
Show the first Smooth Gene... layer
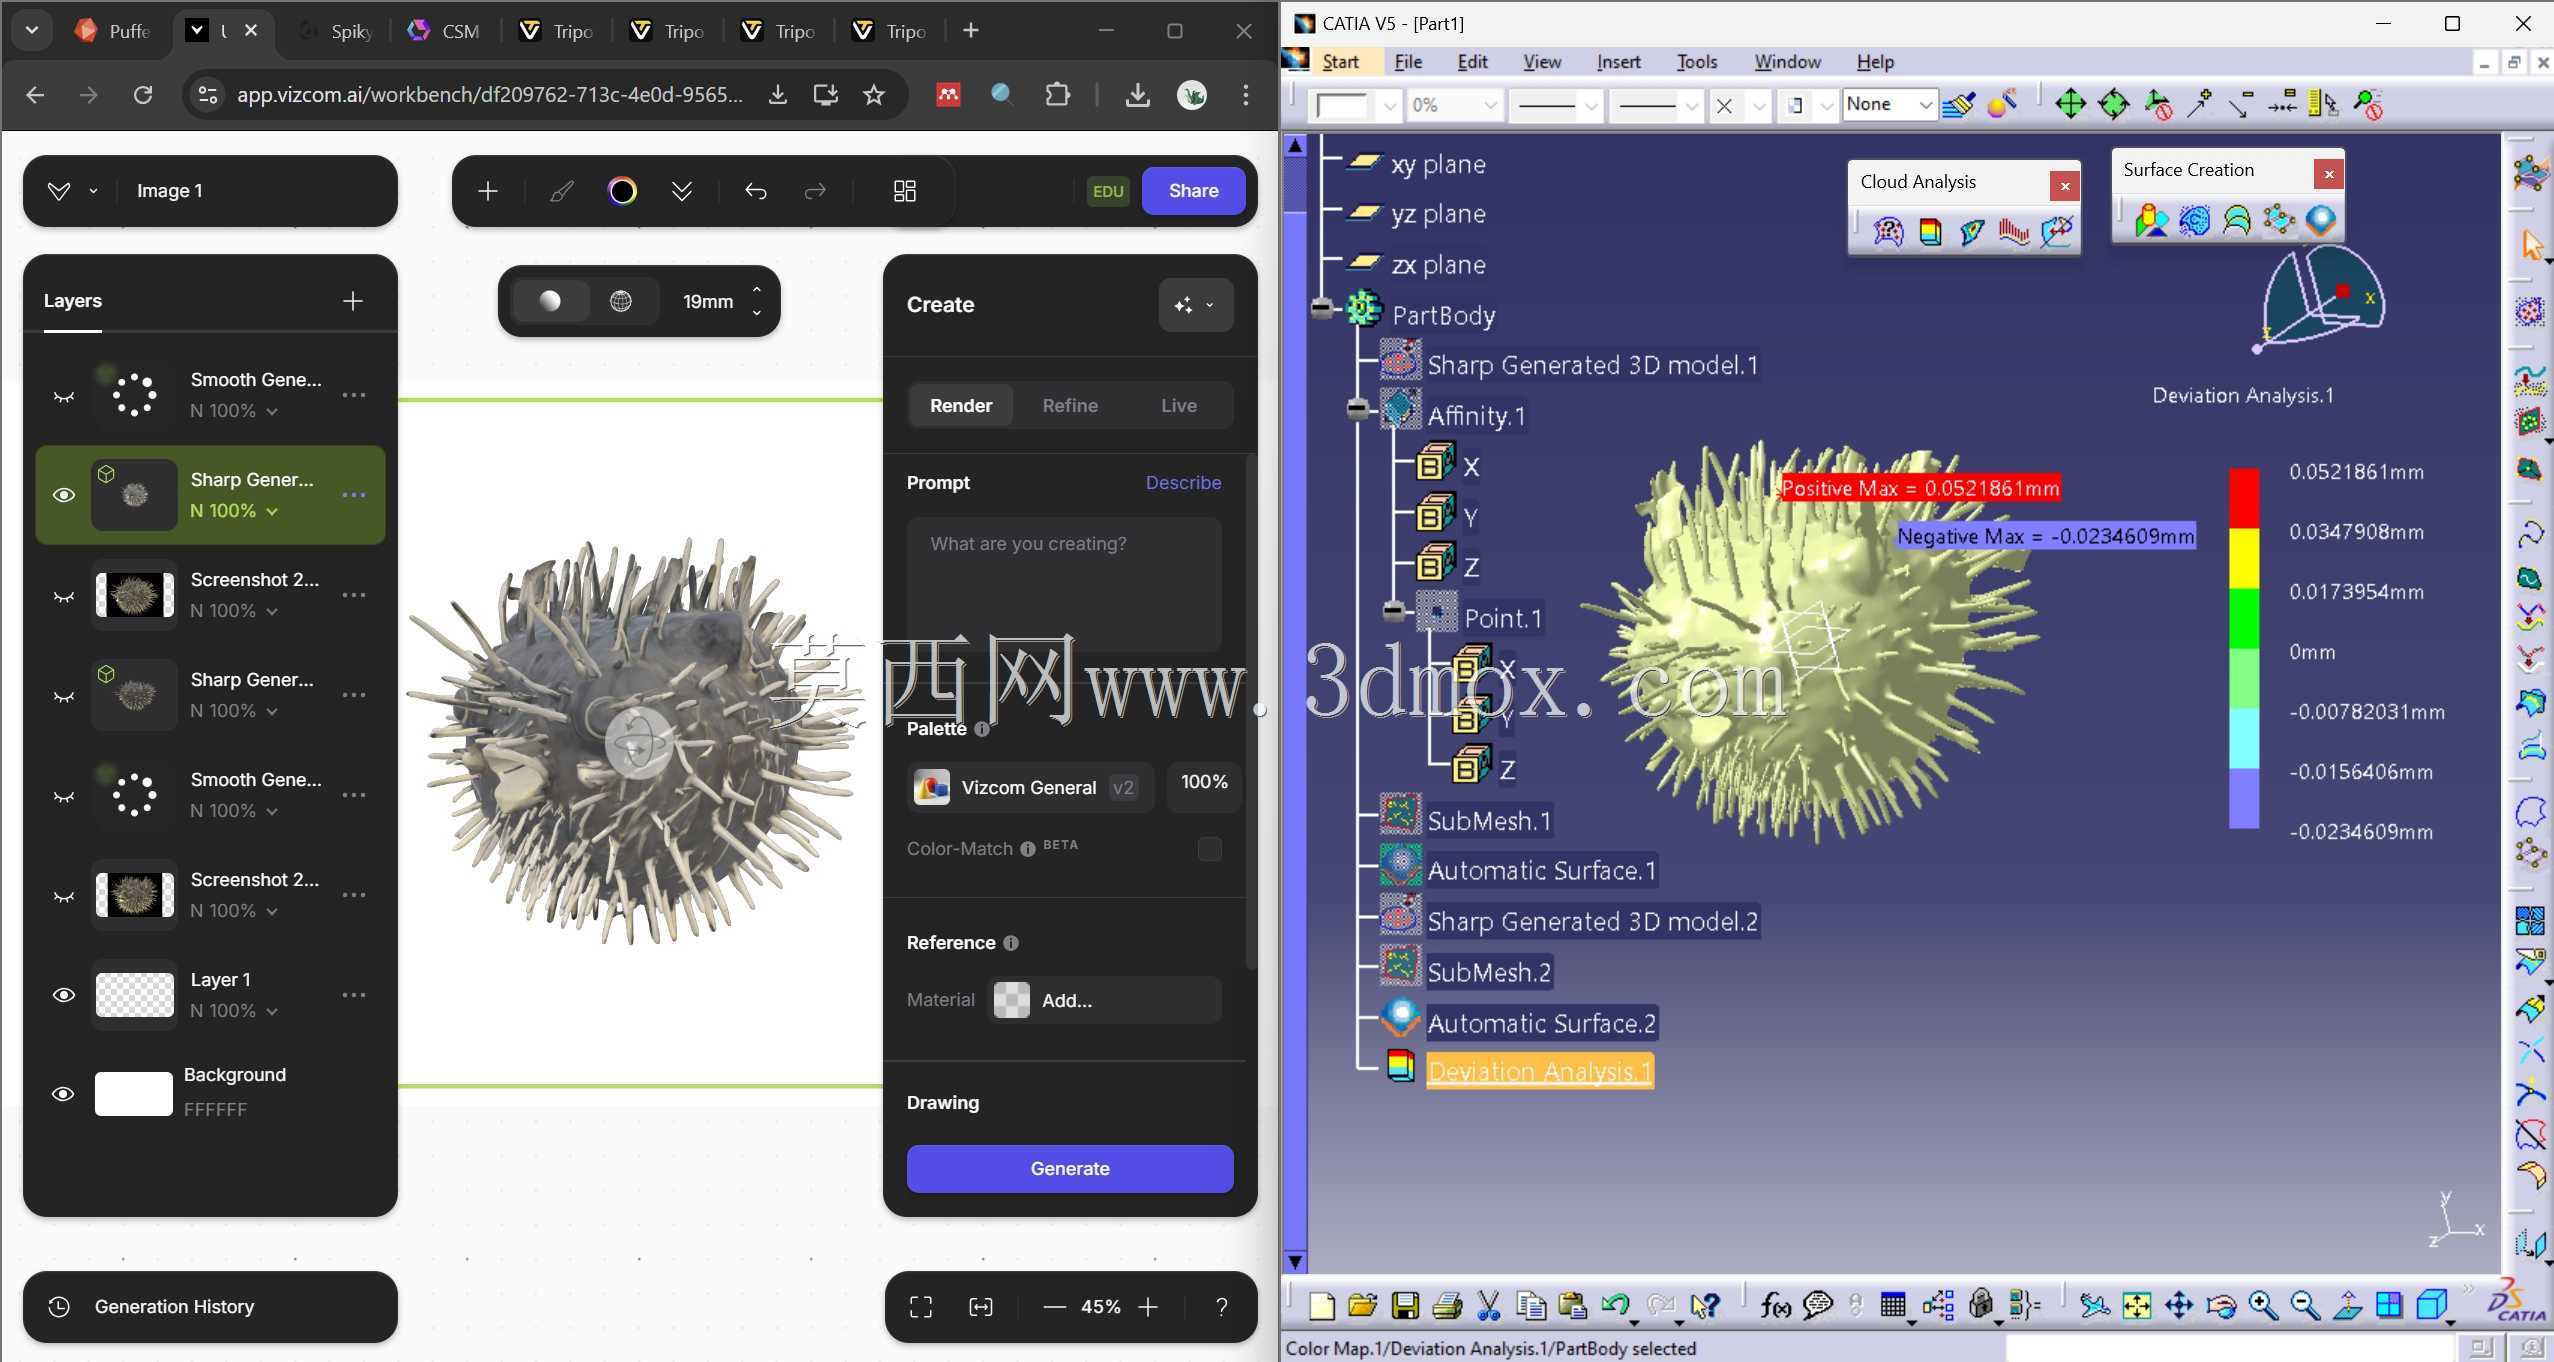[x=64, y=396]
